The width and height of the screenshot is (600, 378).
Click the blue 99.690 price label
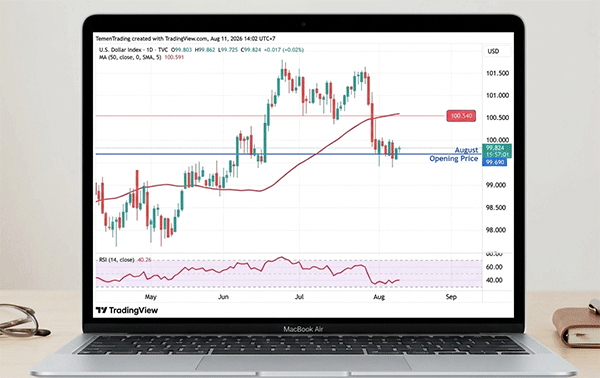[495, 162]
